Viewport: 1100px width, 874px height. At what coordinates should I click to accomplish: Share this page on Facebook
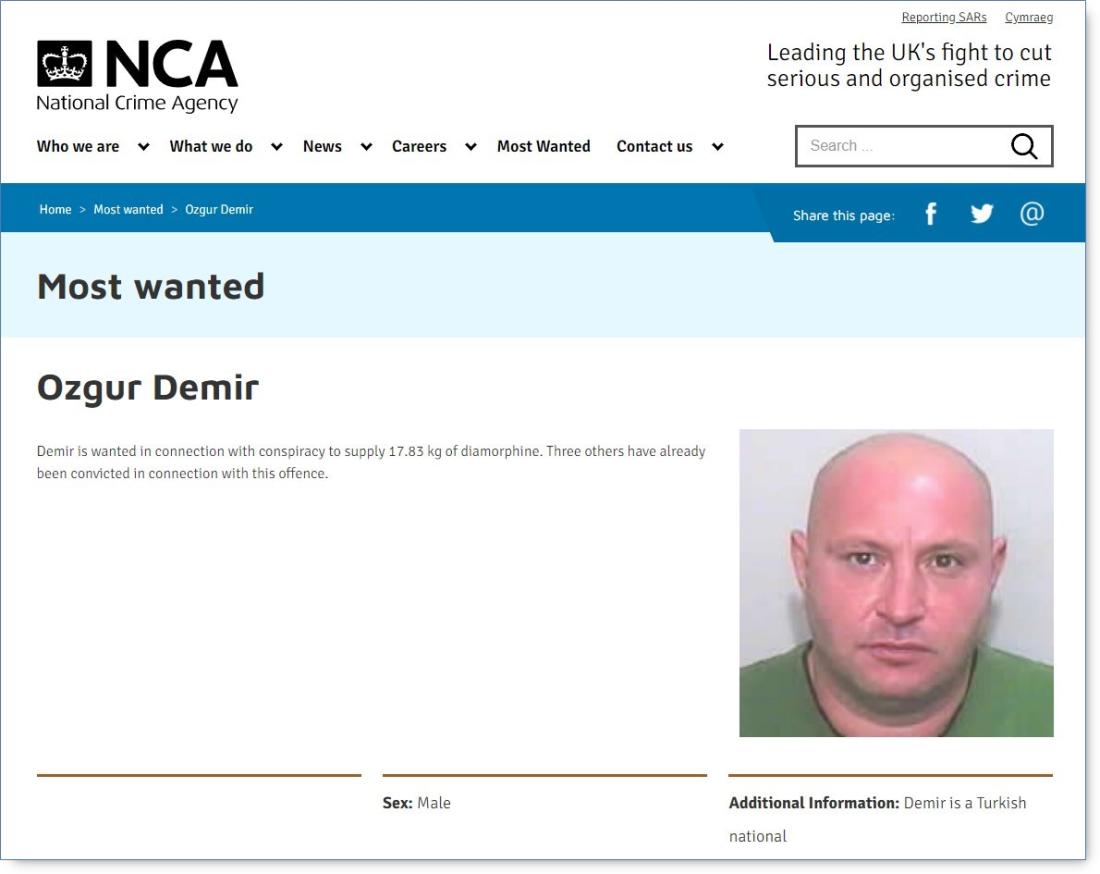(x=930, y=213)
